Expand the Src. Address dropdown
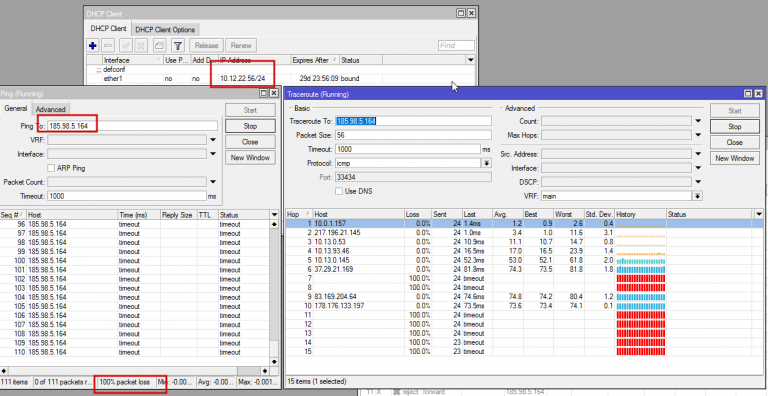Viewport: 768px width, 396px height. click(698, 154)
